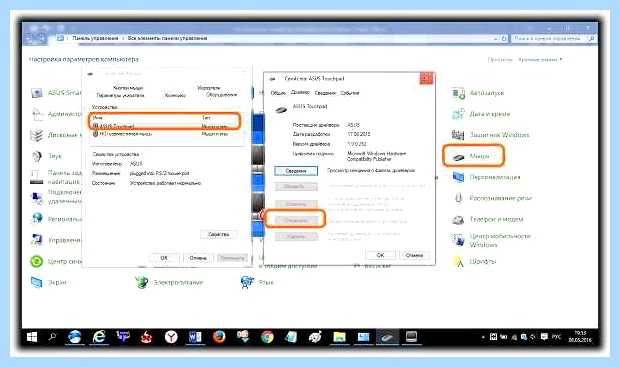Switch to Указатели tab in mouse dialog

[208, 88]
